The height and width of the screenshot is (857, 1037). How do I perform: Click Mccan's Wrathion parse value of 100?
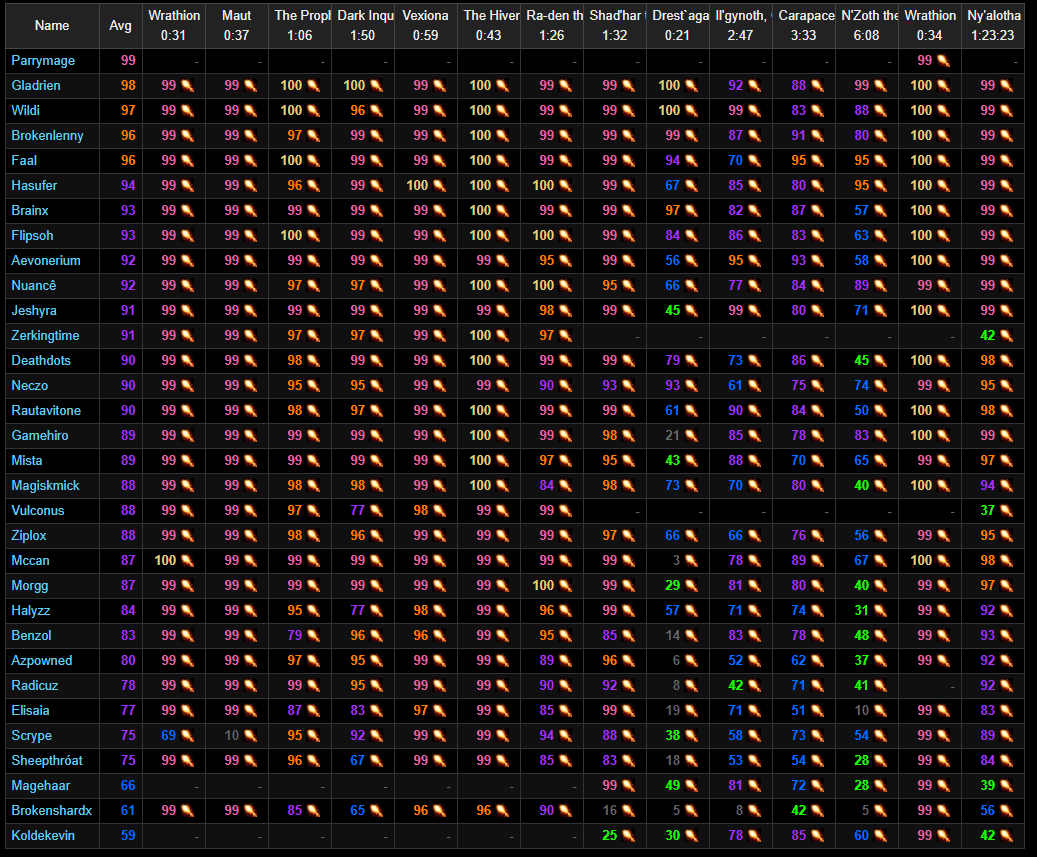coord(165,561)
